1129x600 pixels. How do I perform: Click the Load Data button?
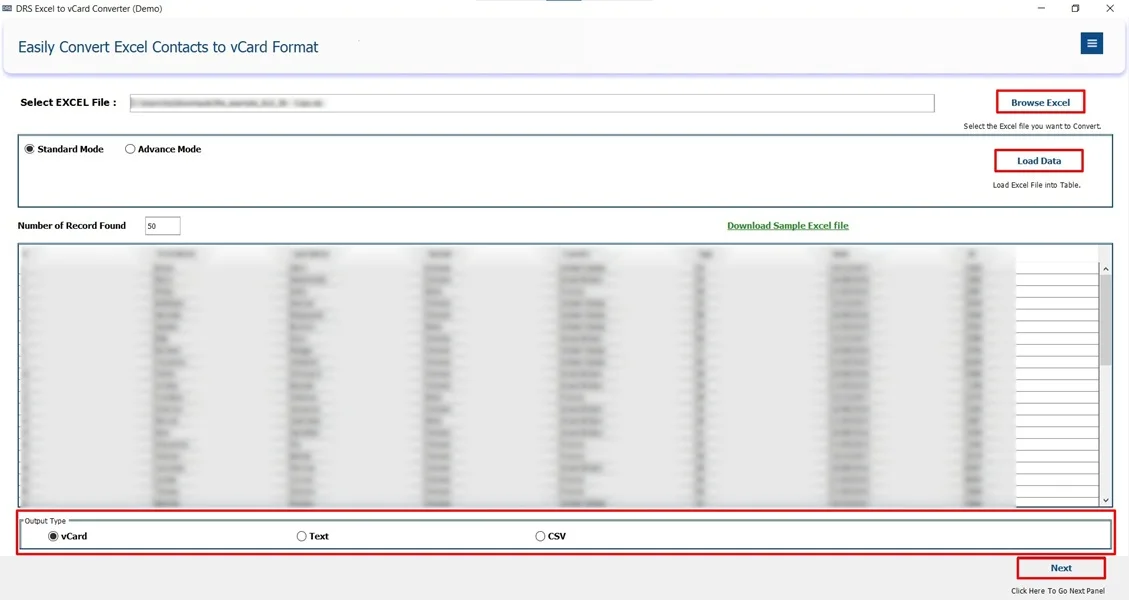[1038, 160]
